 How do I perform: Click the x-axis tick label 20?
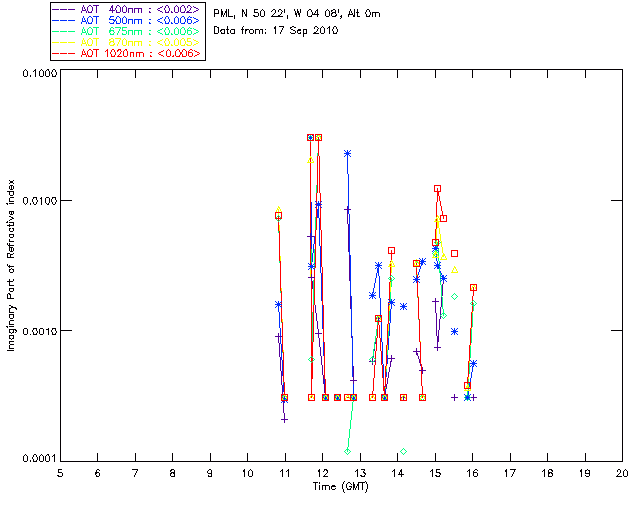point(622,473)
